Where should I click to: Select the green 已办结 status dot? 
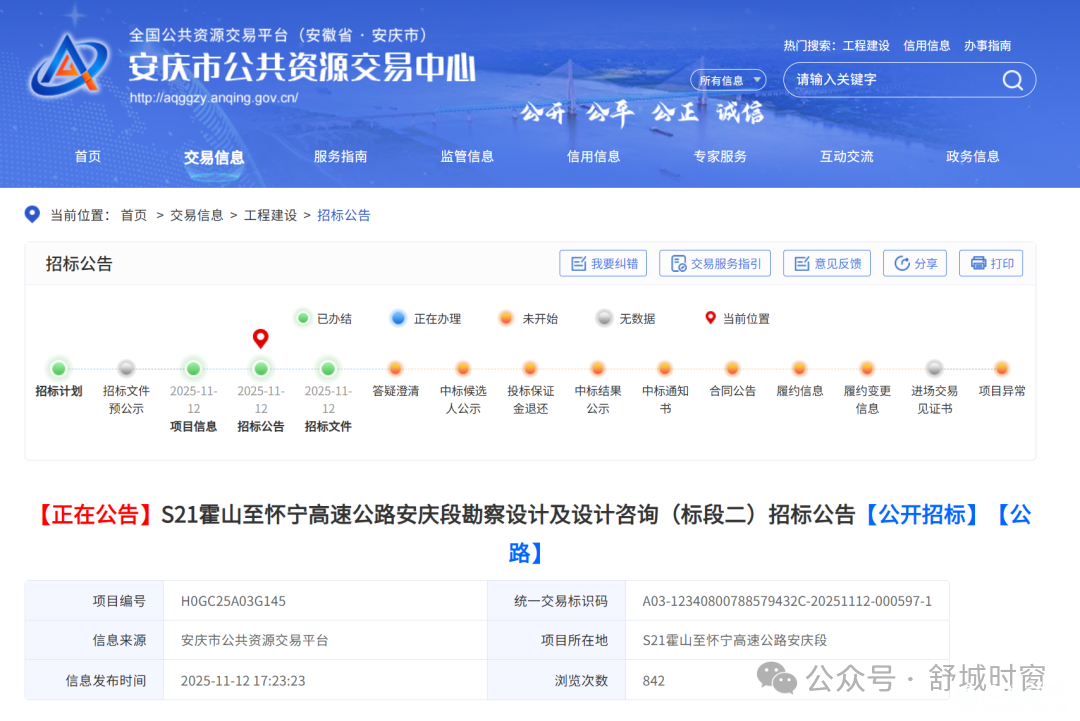point(302,318)
